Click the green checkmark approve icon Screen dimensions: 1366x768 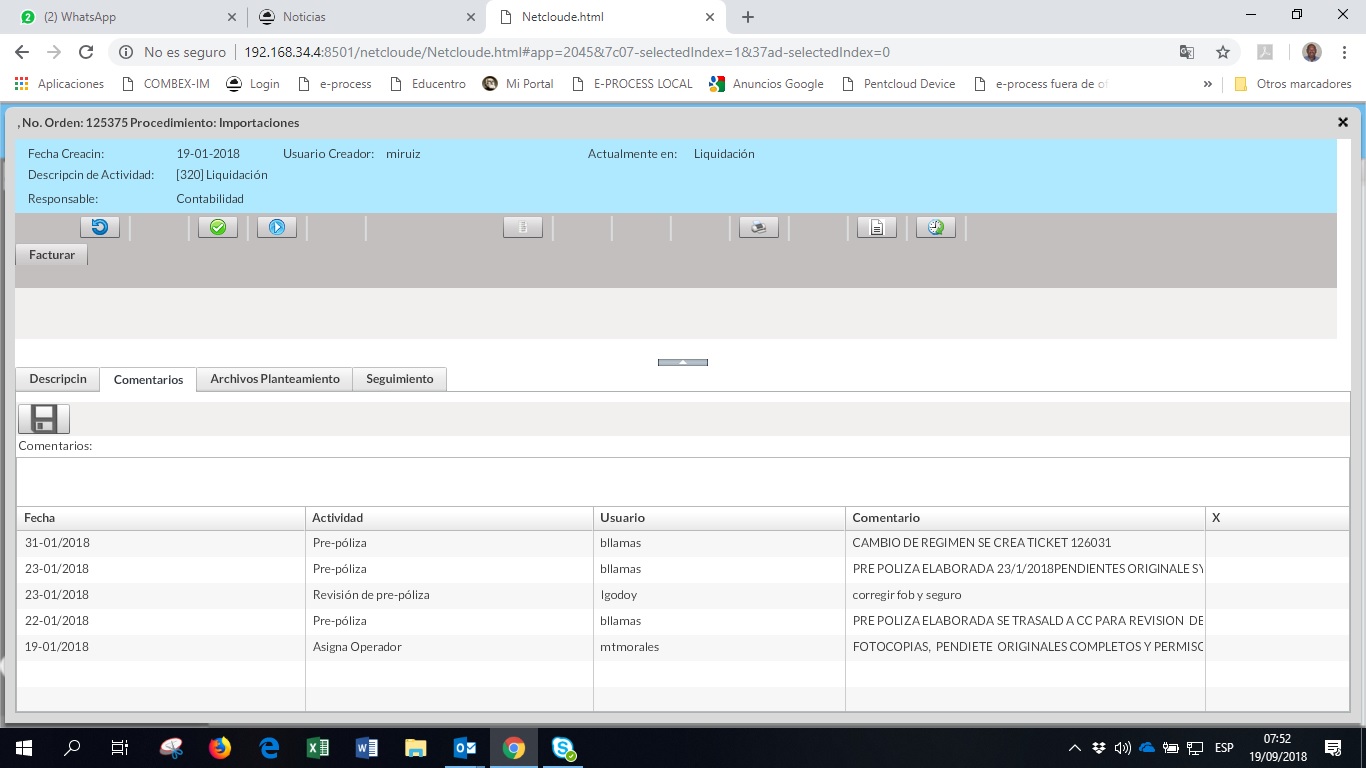tap(218, 227)
